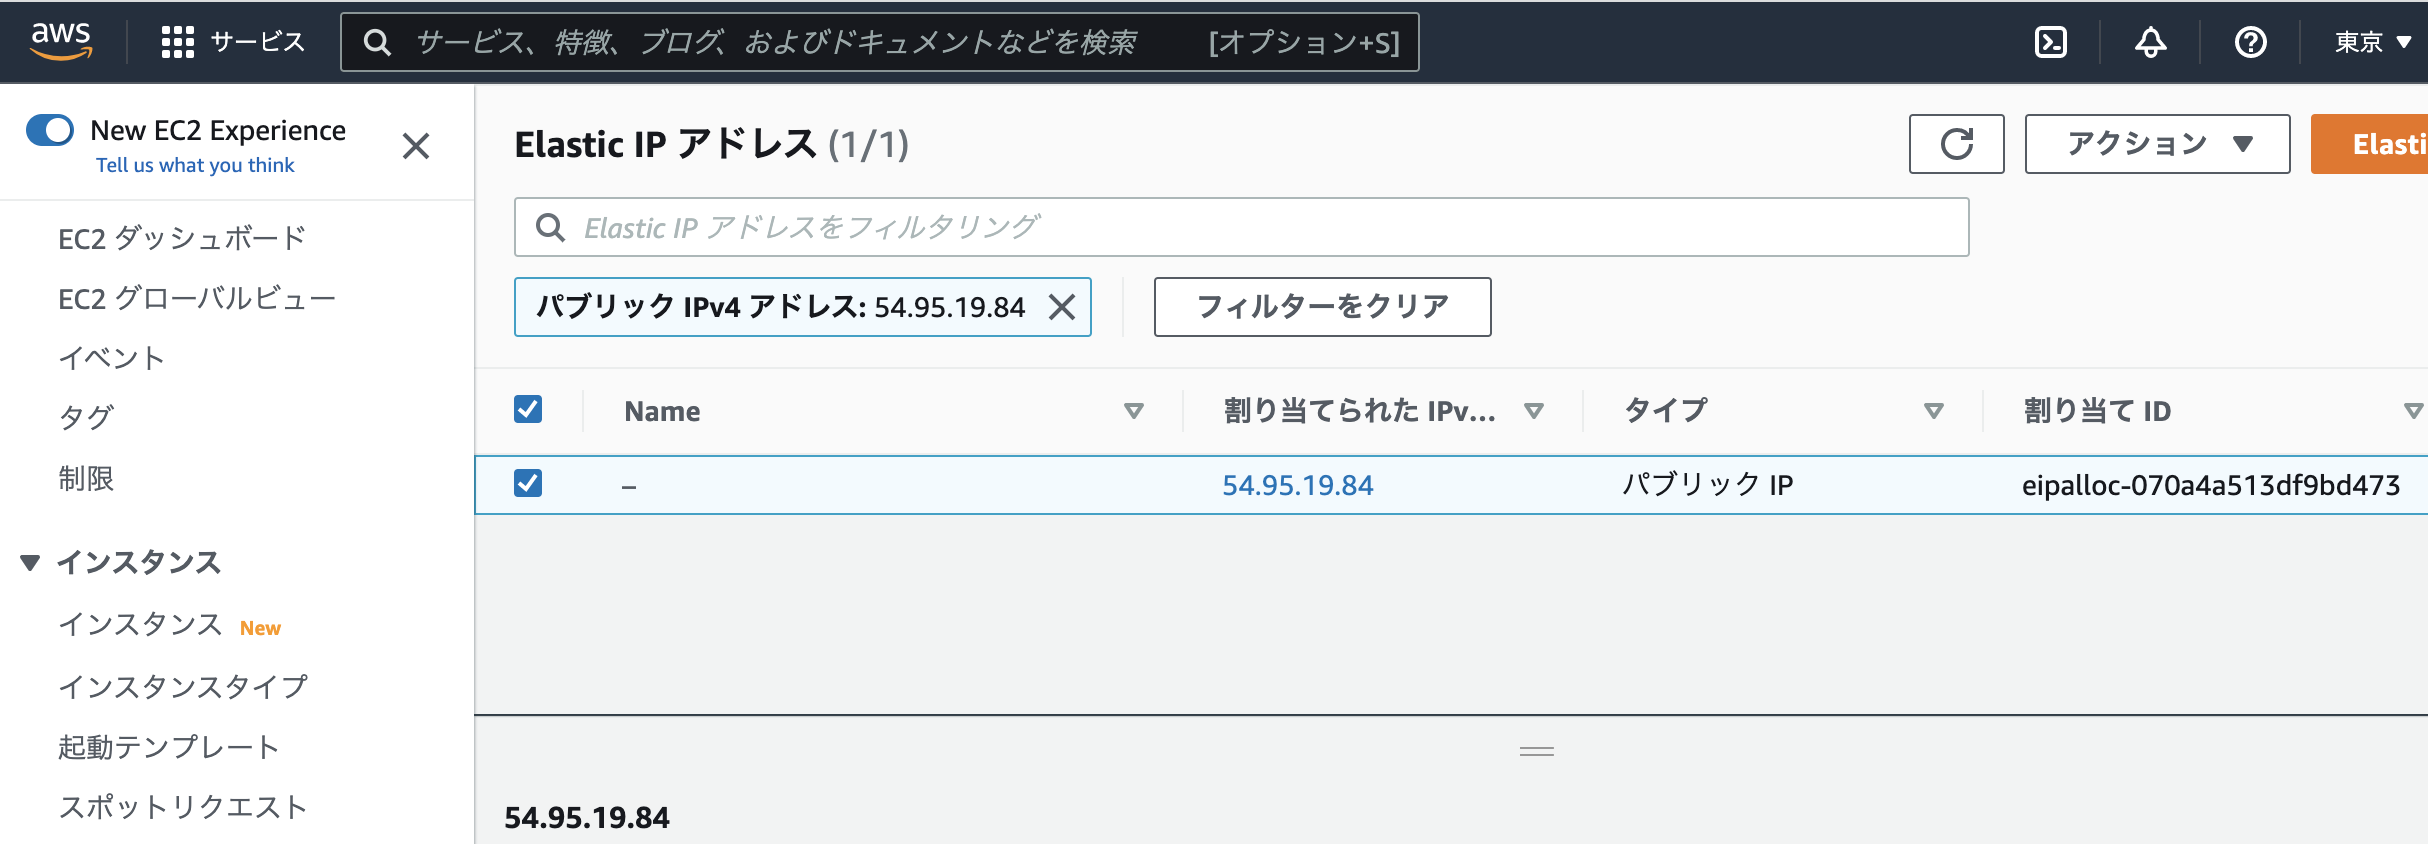
Task: Open EC2 グローバルビュー in the sidebar
Action: coord(197,299)
